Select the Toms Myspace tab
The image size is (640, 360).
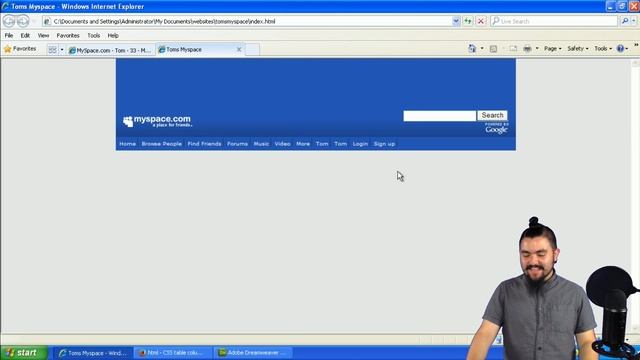tap(196, 49)
